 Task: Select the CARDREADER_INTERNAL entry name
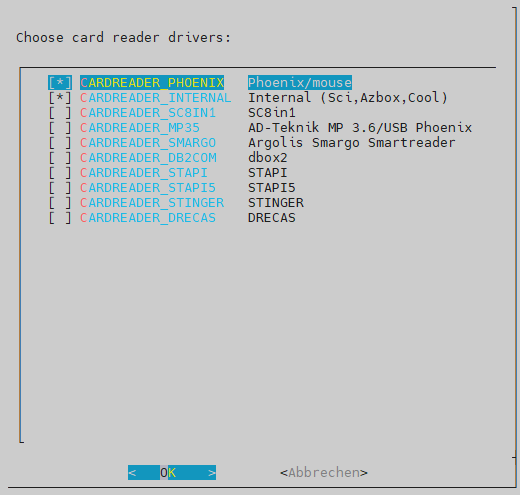coord(156,98)
